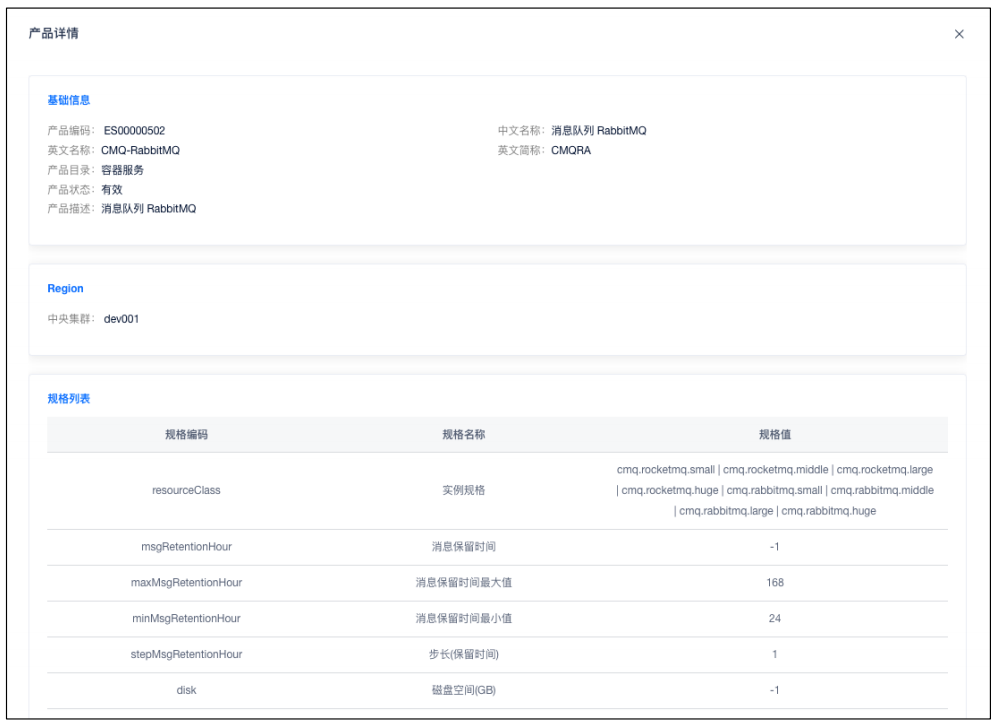
Task: Click the 产品目录 field label
Action: coord(70,170)
